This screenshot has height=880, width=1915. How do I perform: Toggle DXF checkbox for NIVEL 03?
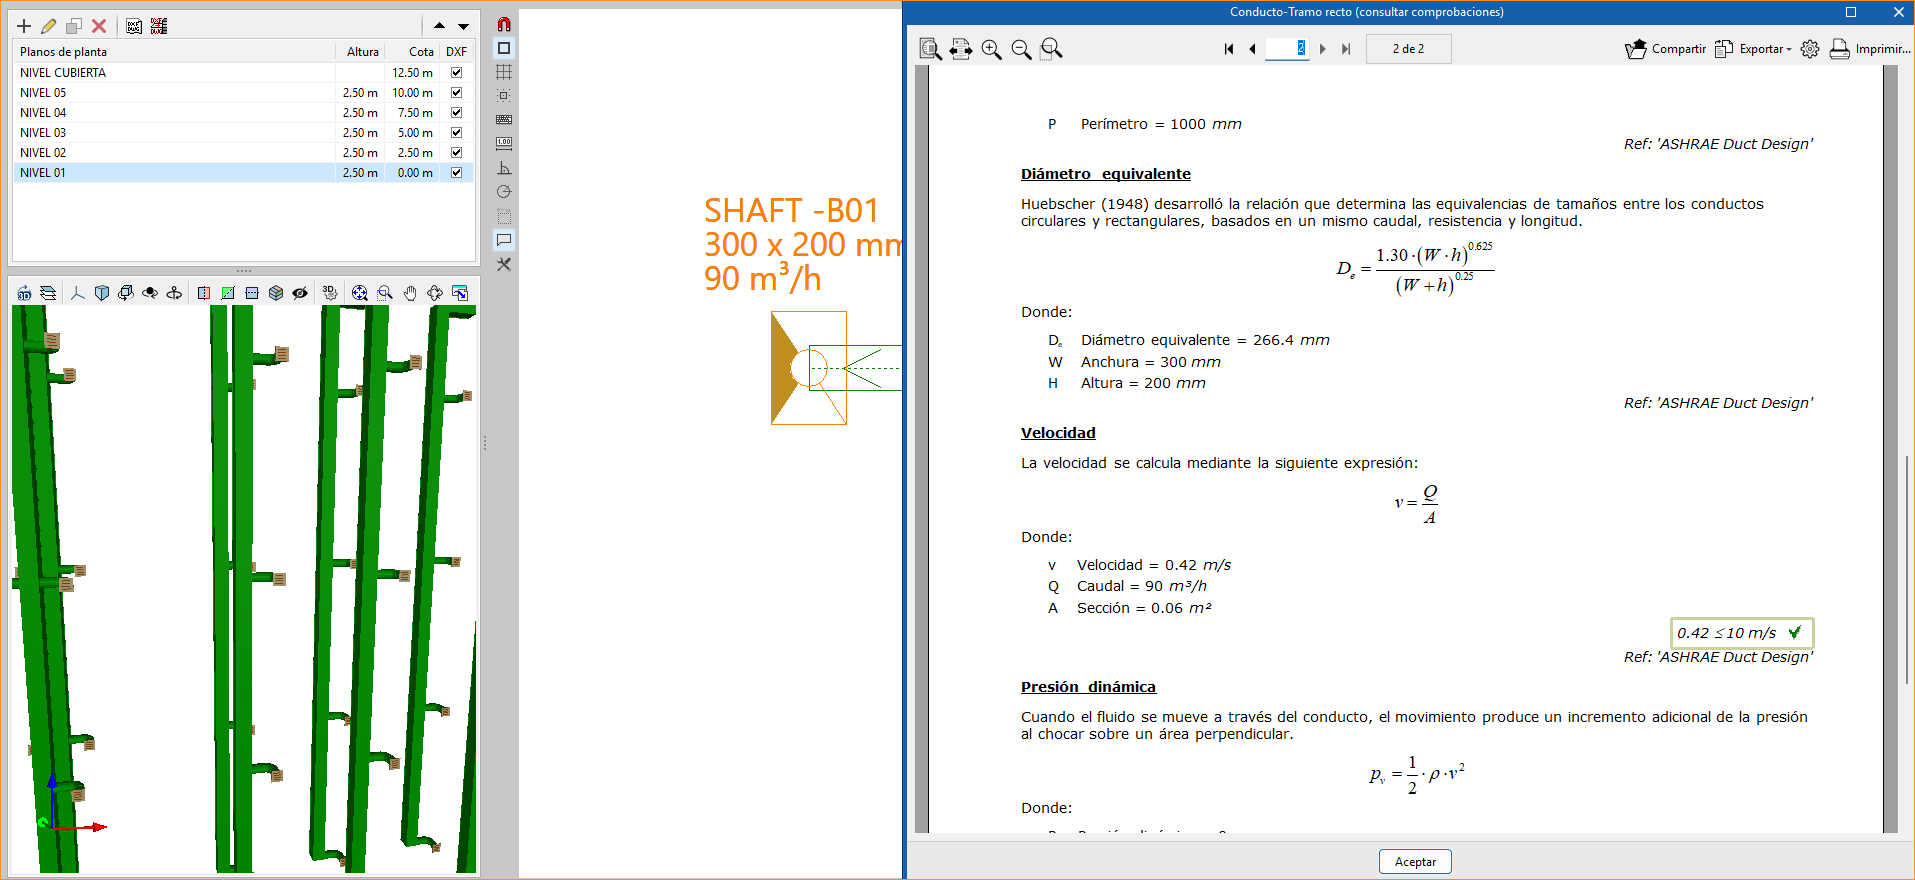456,133
